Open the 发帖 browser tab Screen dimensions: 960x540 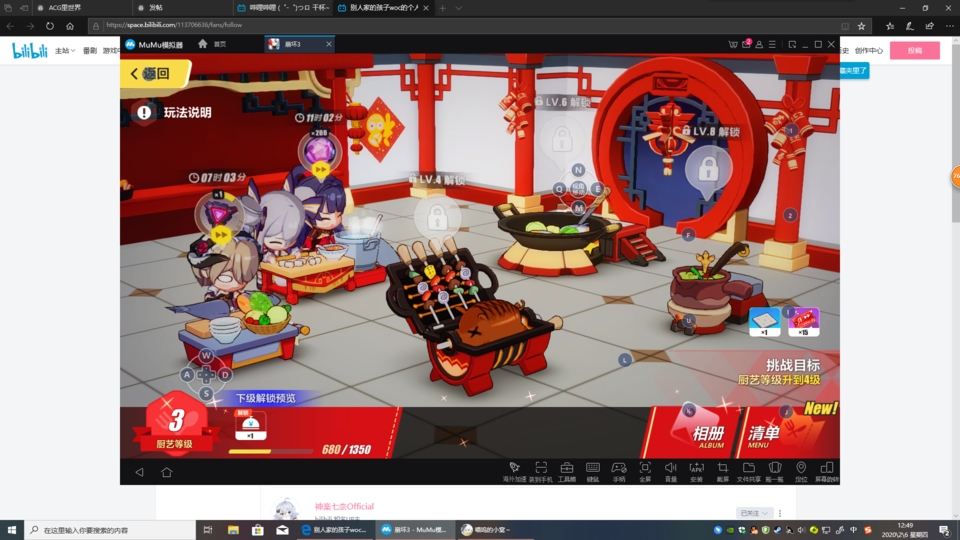[156, 8]
